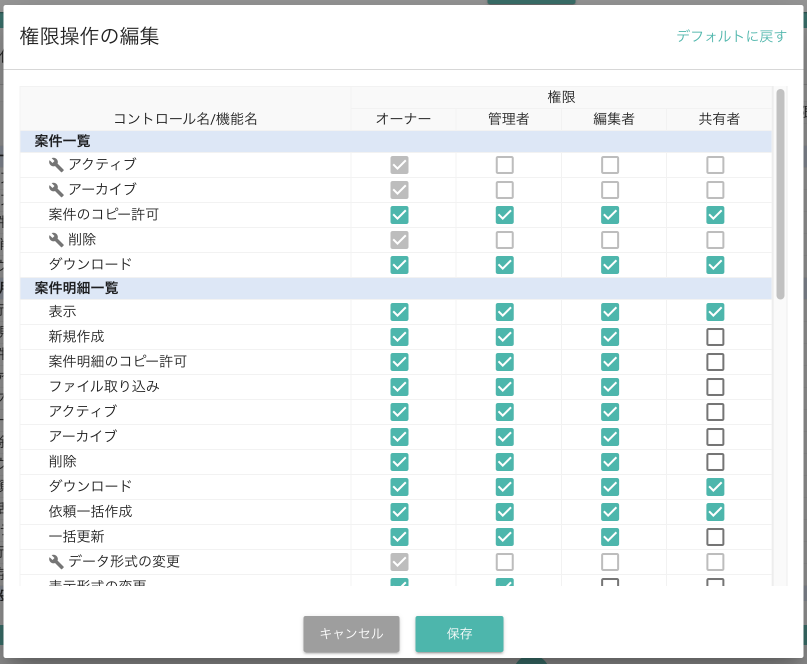This screenshot has width=807, height=664.
Task: Uncheck 案件のコピー許可 for 共有者
Action: [715, 215]
